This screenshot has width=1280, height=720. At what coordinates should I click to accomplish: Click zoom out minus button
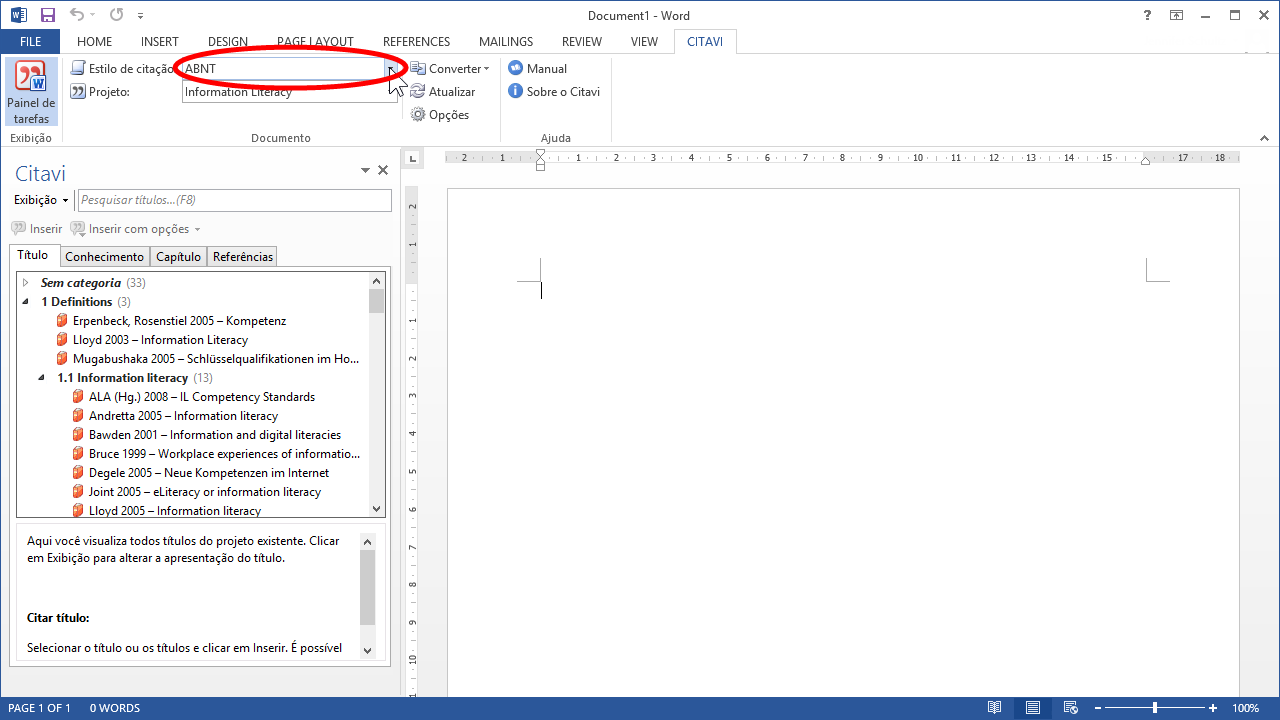[1097, 708]
